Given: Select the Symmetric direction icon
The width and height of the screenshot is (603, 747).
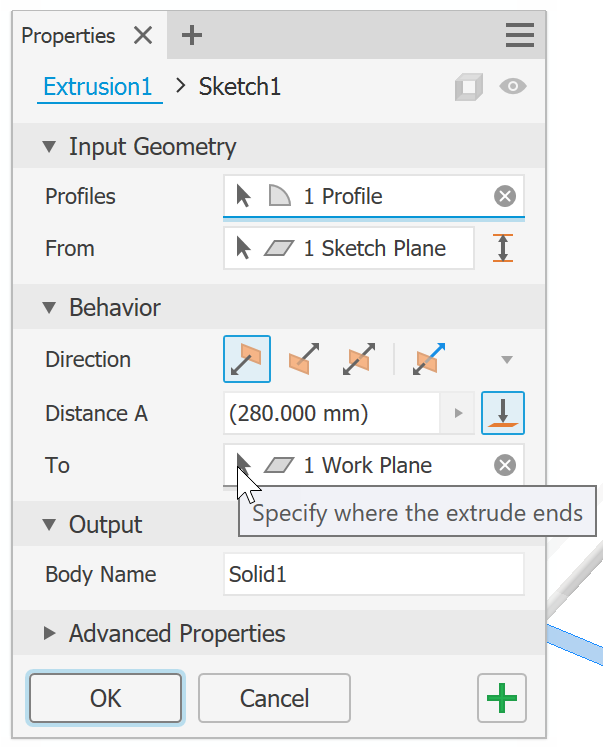Looking at the screenshot, I should tap(359, 360).
